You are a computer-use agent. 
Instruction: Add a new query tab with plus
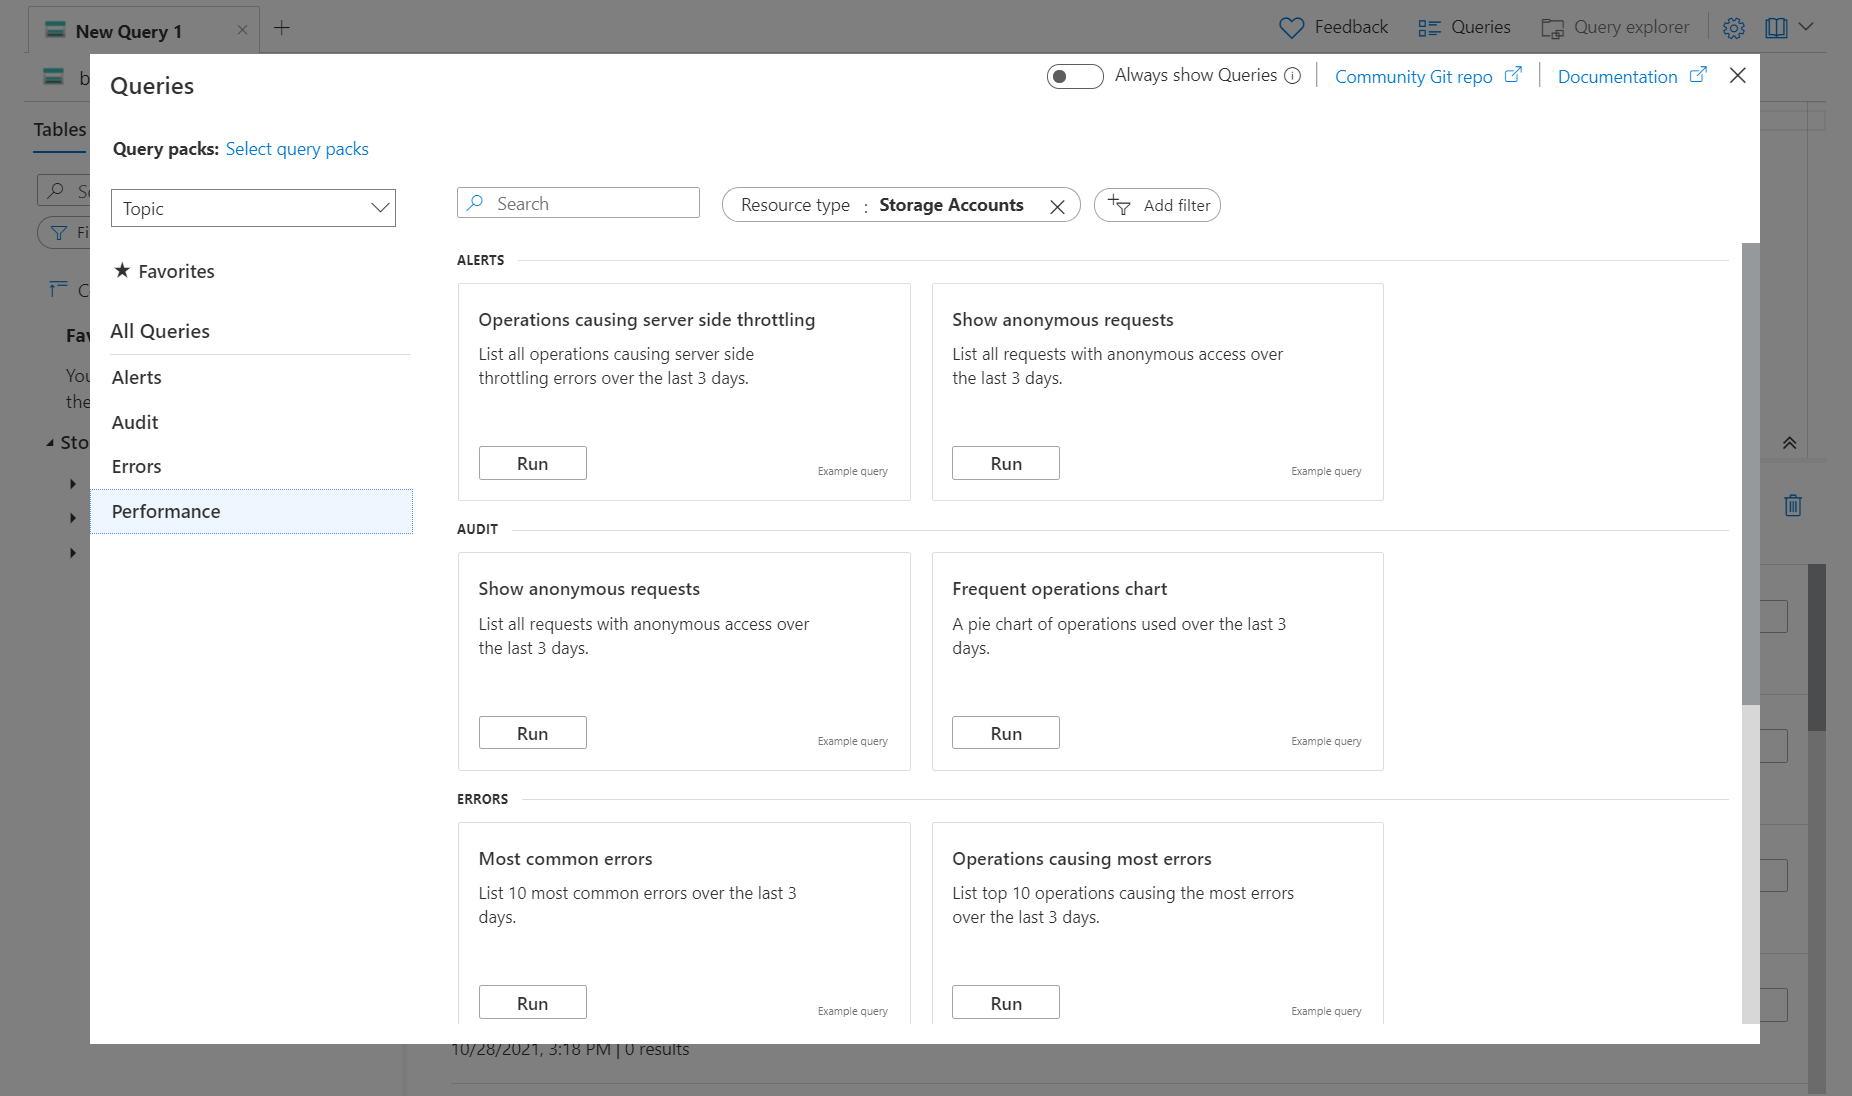(x=282, y=28)
